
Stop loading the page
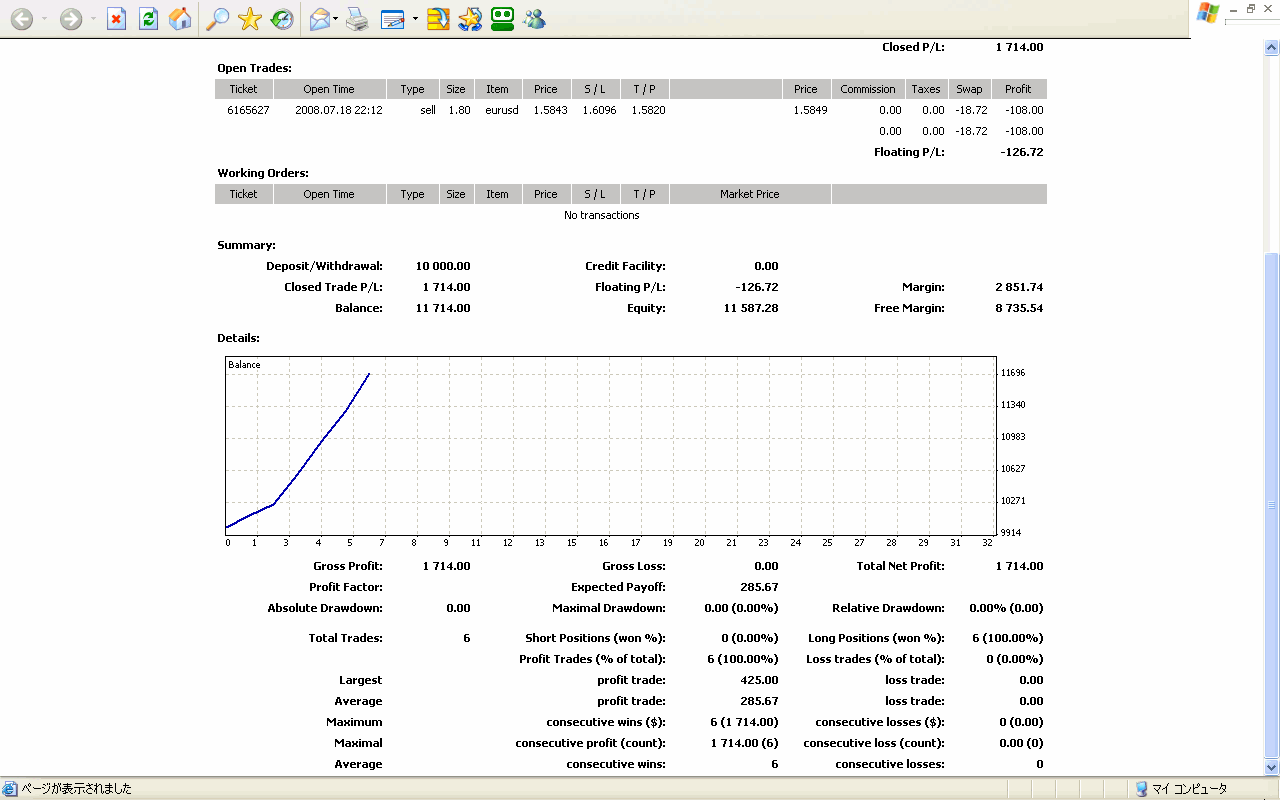[x=117, y=19]
